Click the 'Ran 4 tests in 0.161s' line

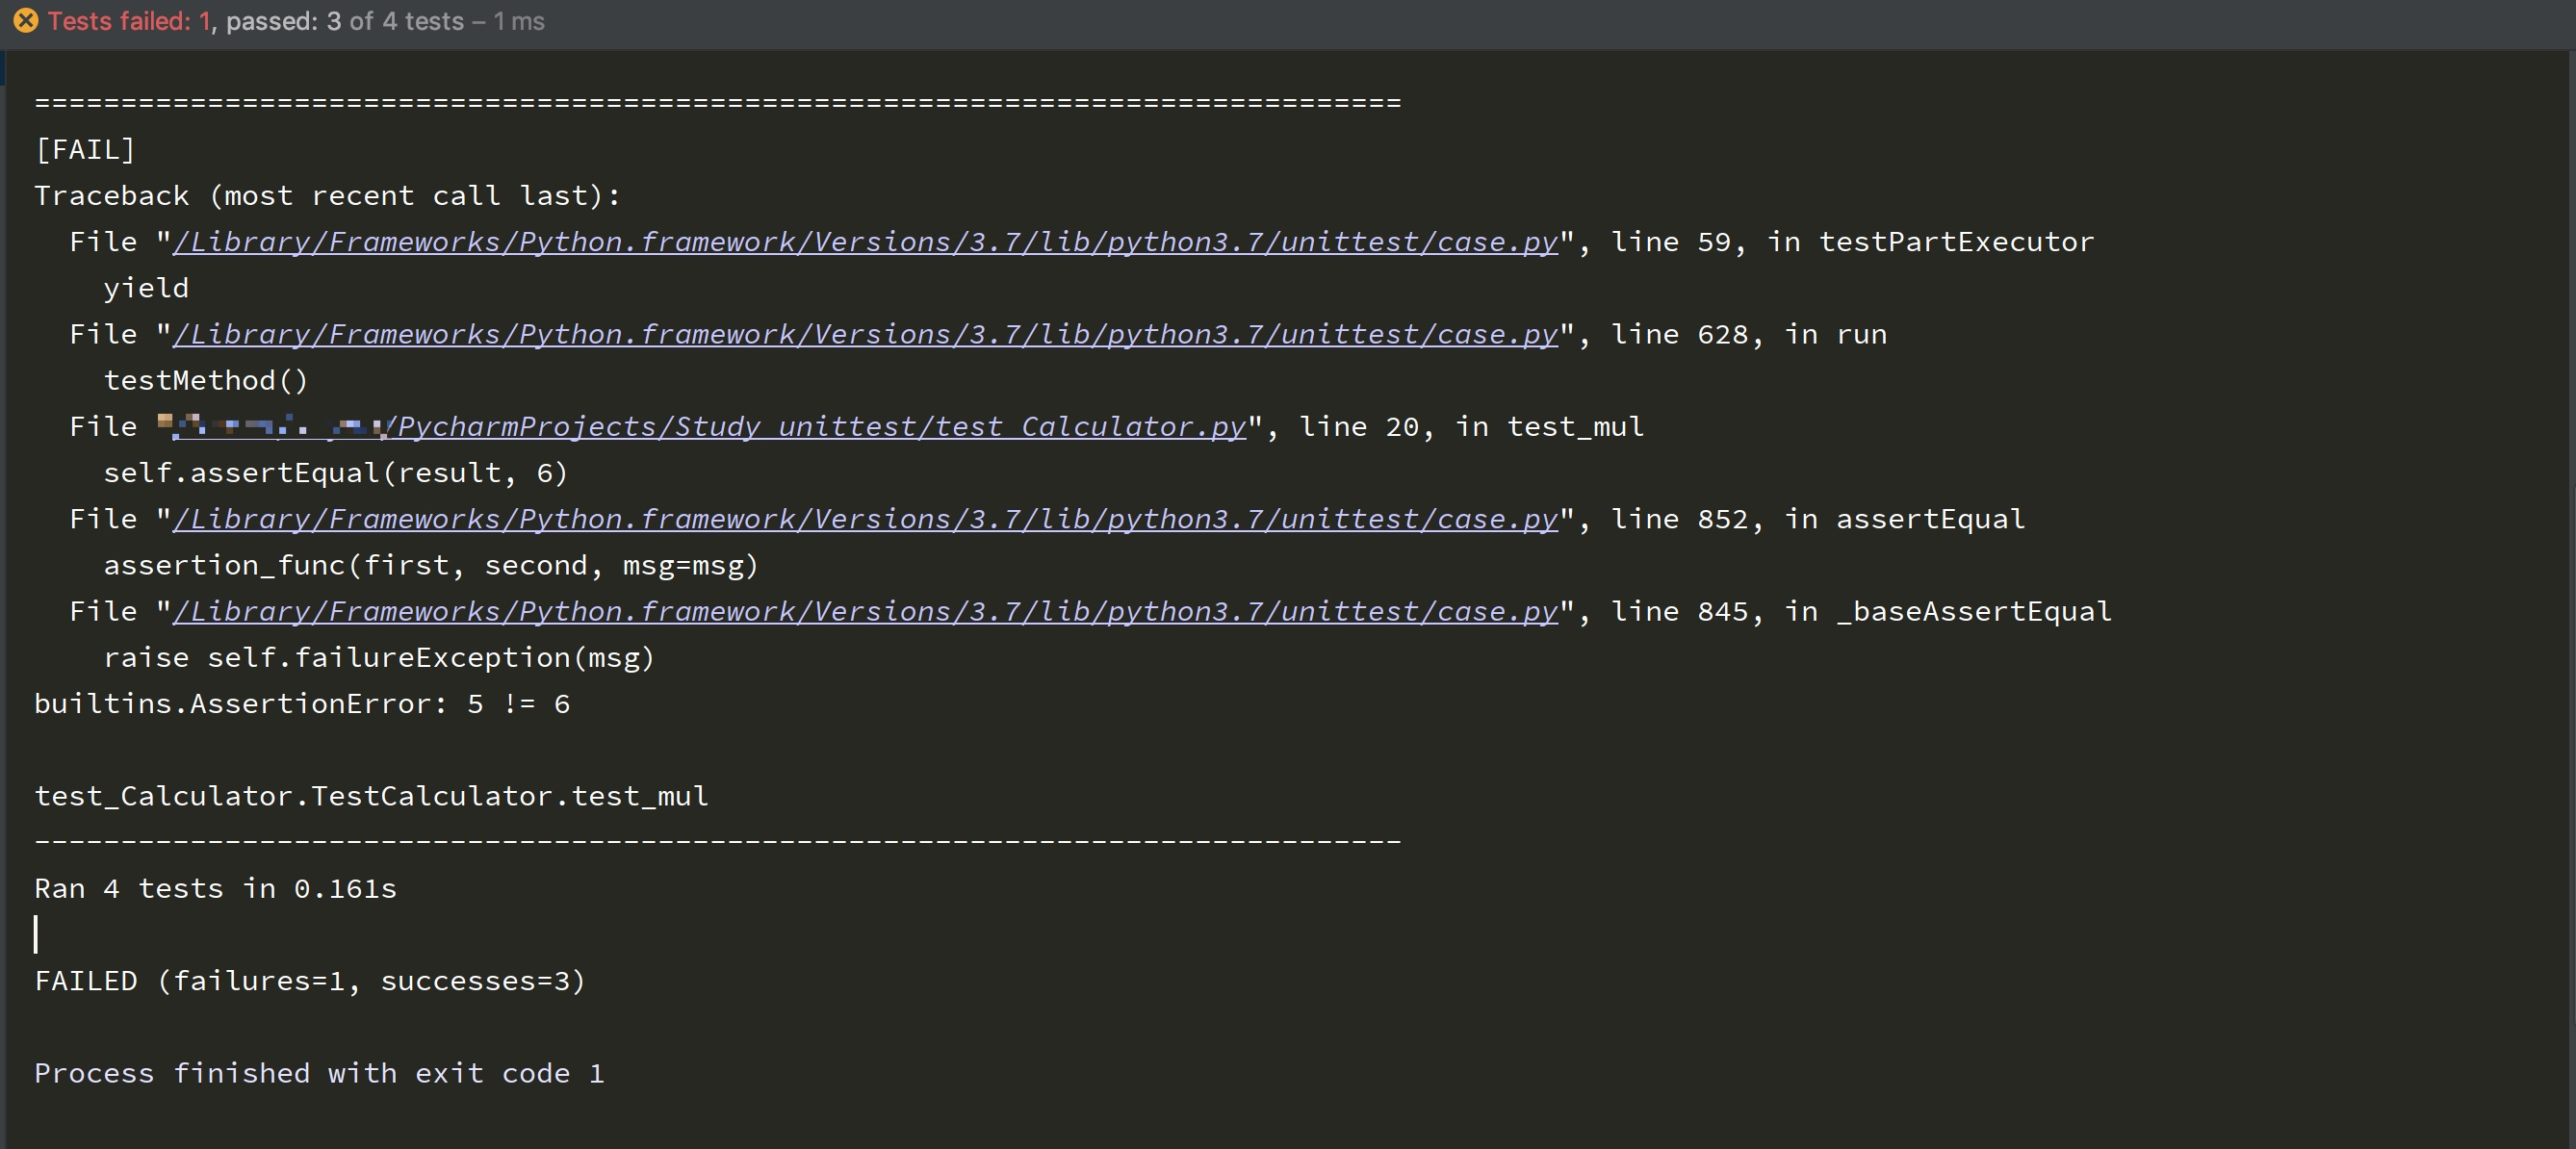coord(215,889)
